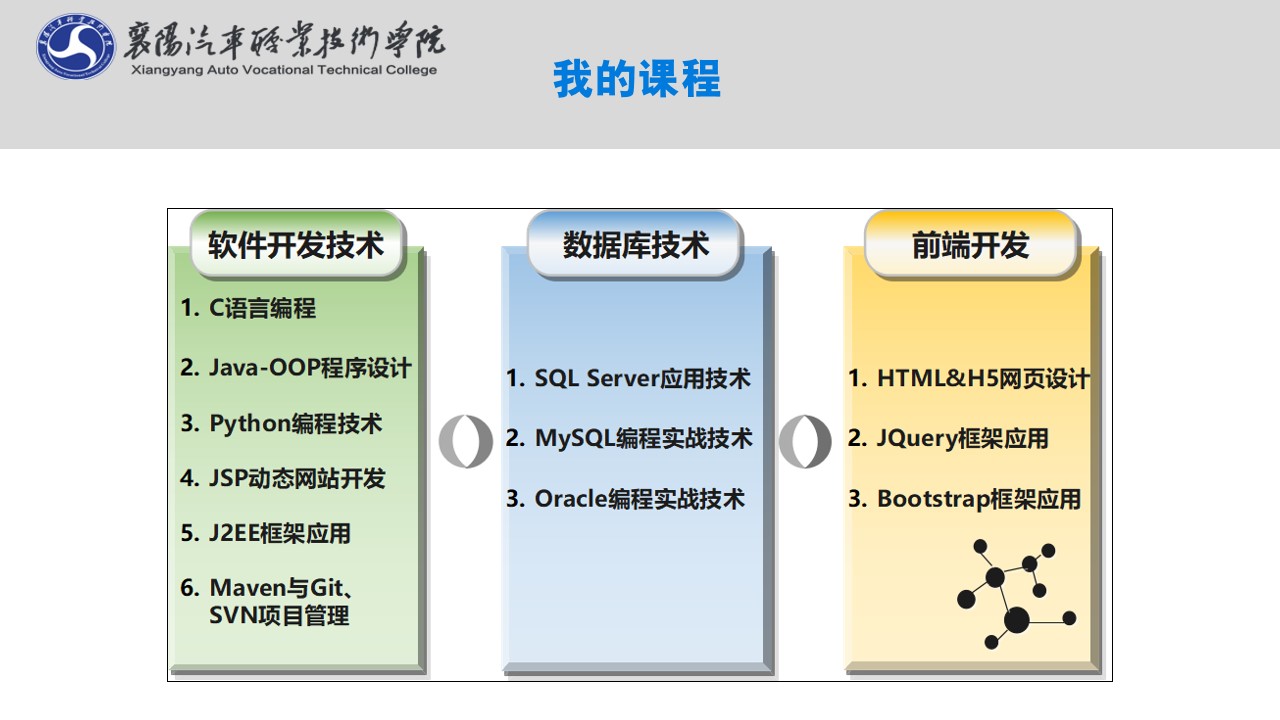The image size is (1280, 720).
Task: Select JSP动态网站开发 course item
Action: pyautogui.click(x=282, y=478)
